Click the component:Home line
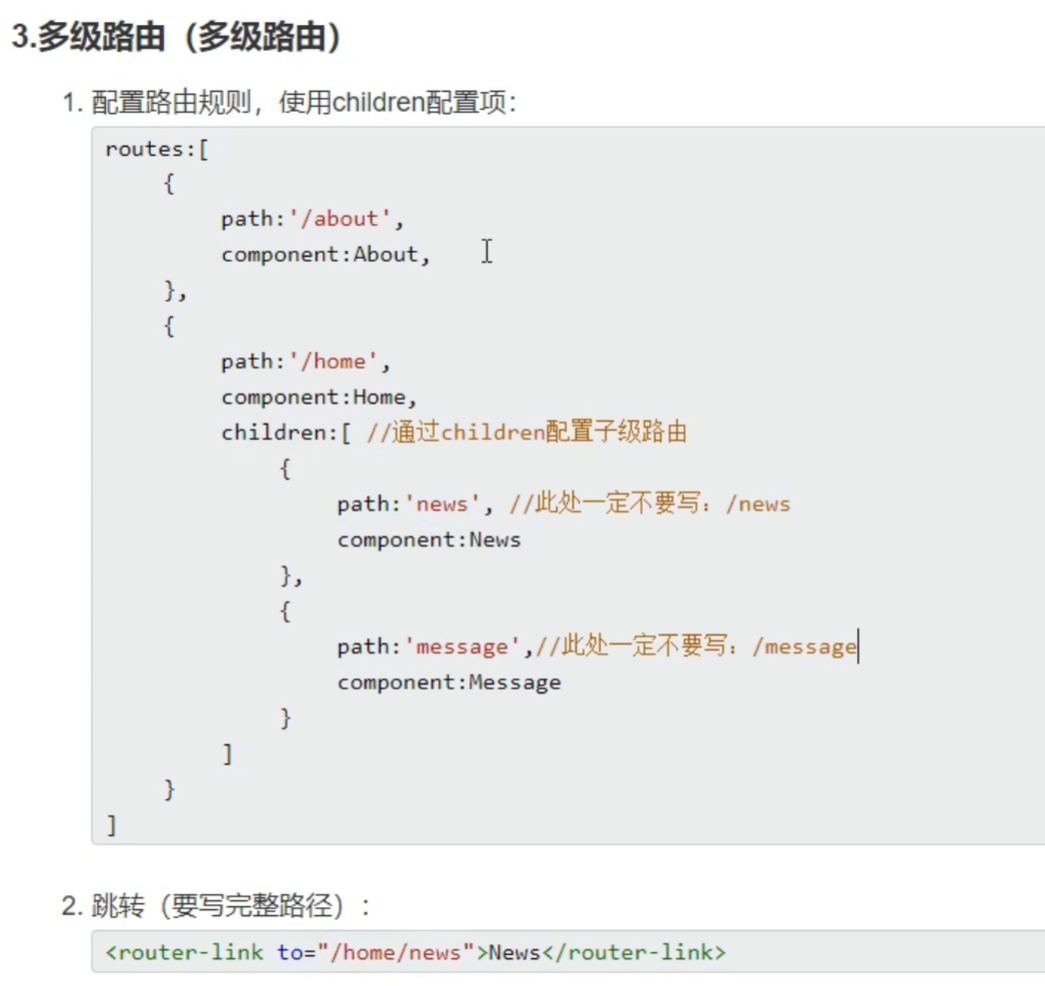The width and height of the screenshot is (1045, 986). tap(319, 397)
